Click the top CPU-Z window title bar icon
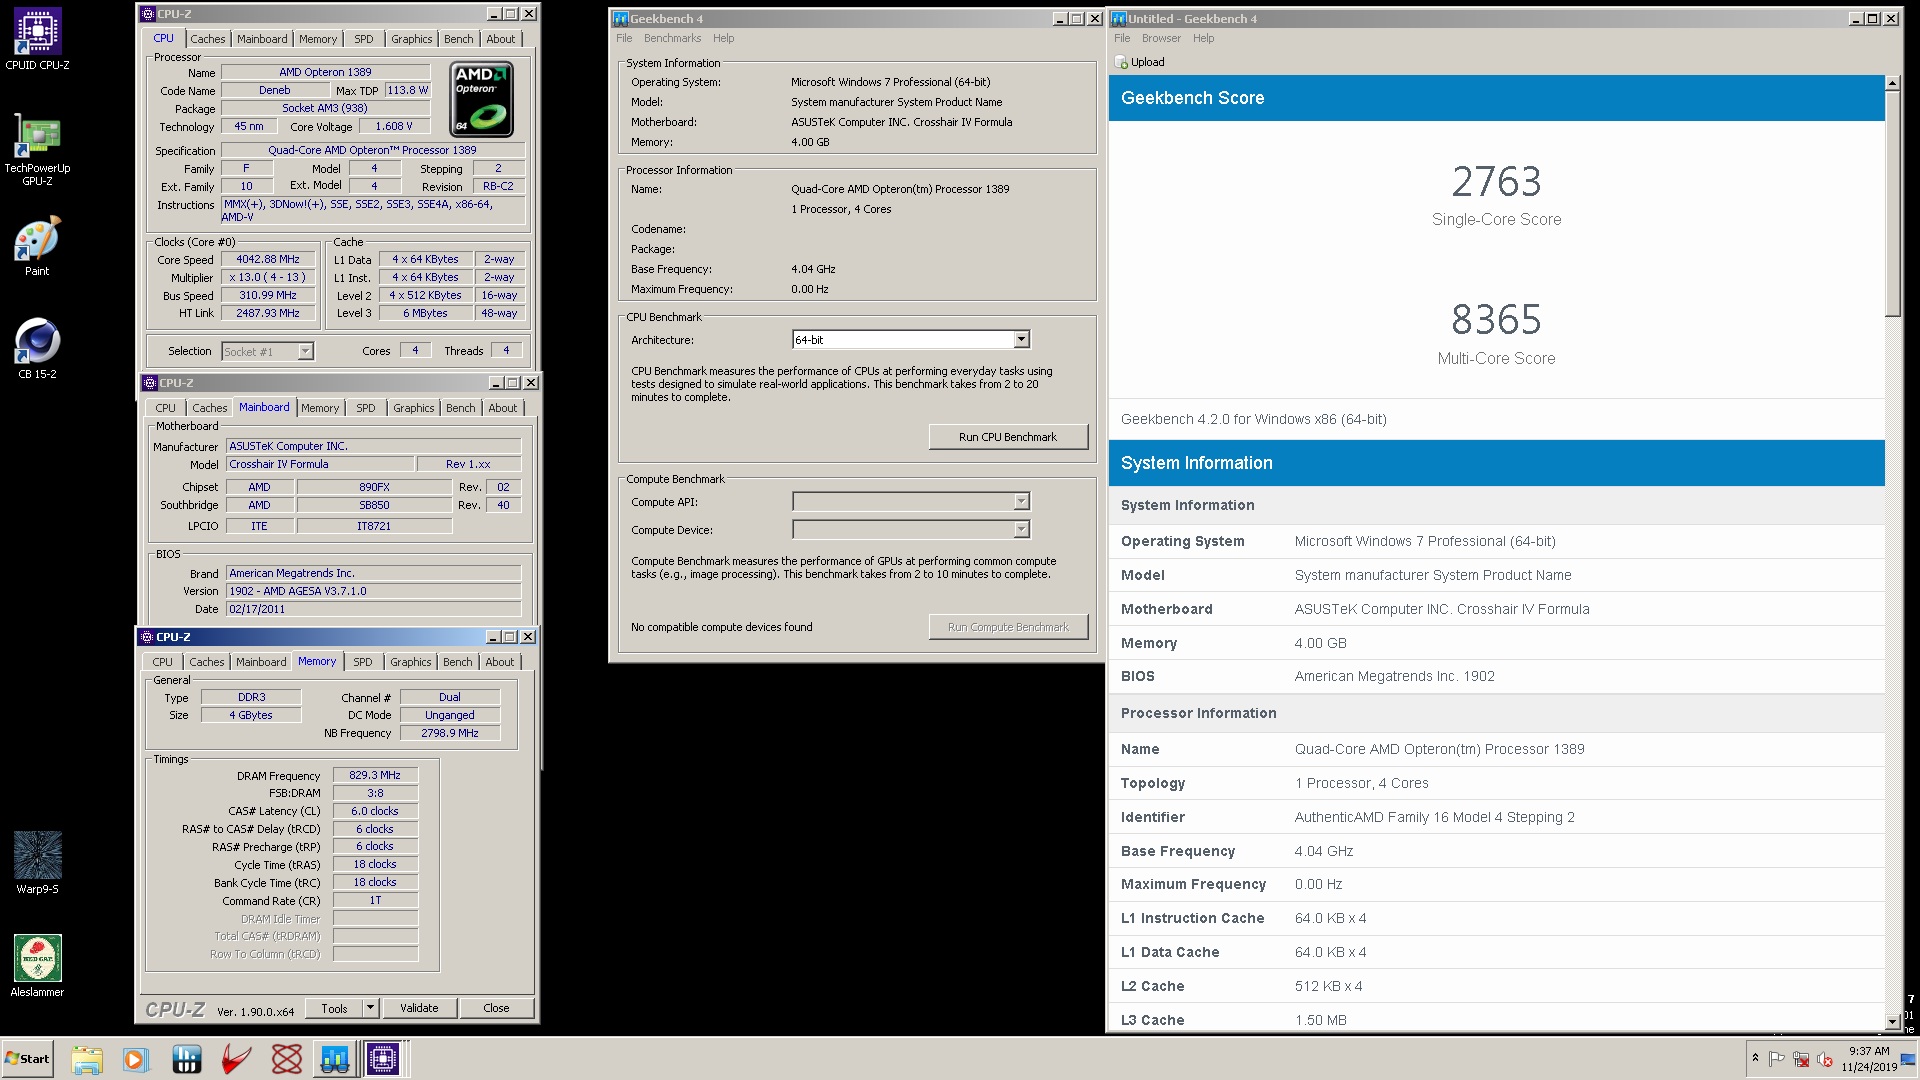This screenshot has width=1920, height=1080. [x=148, y=14]
